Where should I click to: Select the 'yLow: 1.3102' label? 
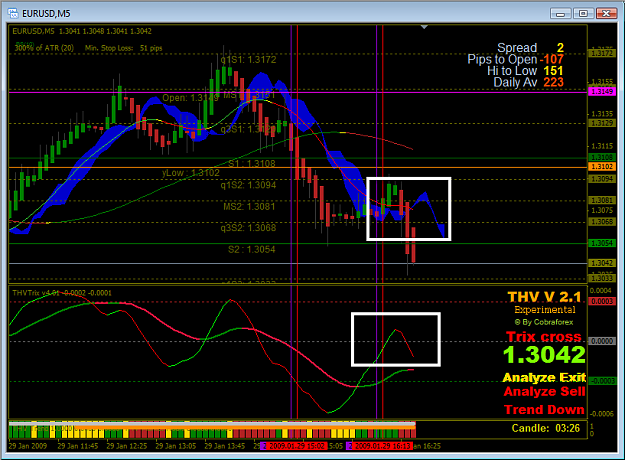coord(191,173)
